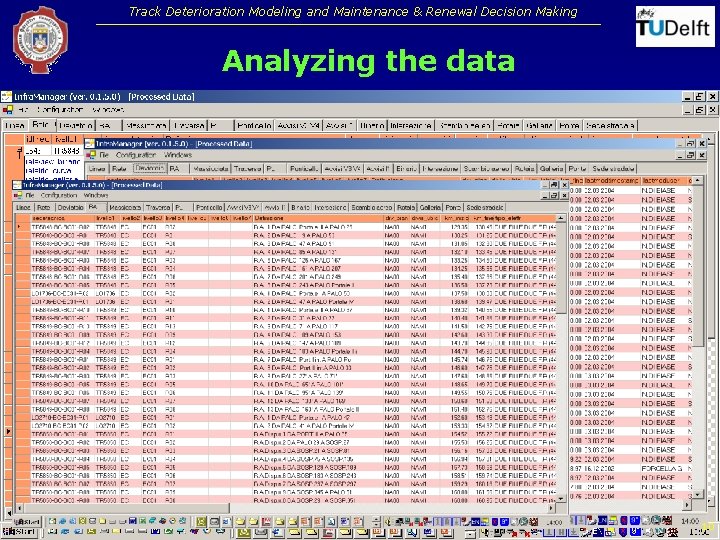Go to Scambio aereo tab in middle window
The height and width of the screenshot is (540, 720).
486,169
